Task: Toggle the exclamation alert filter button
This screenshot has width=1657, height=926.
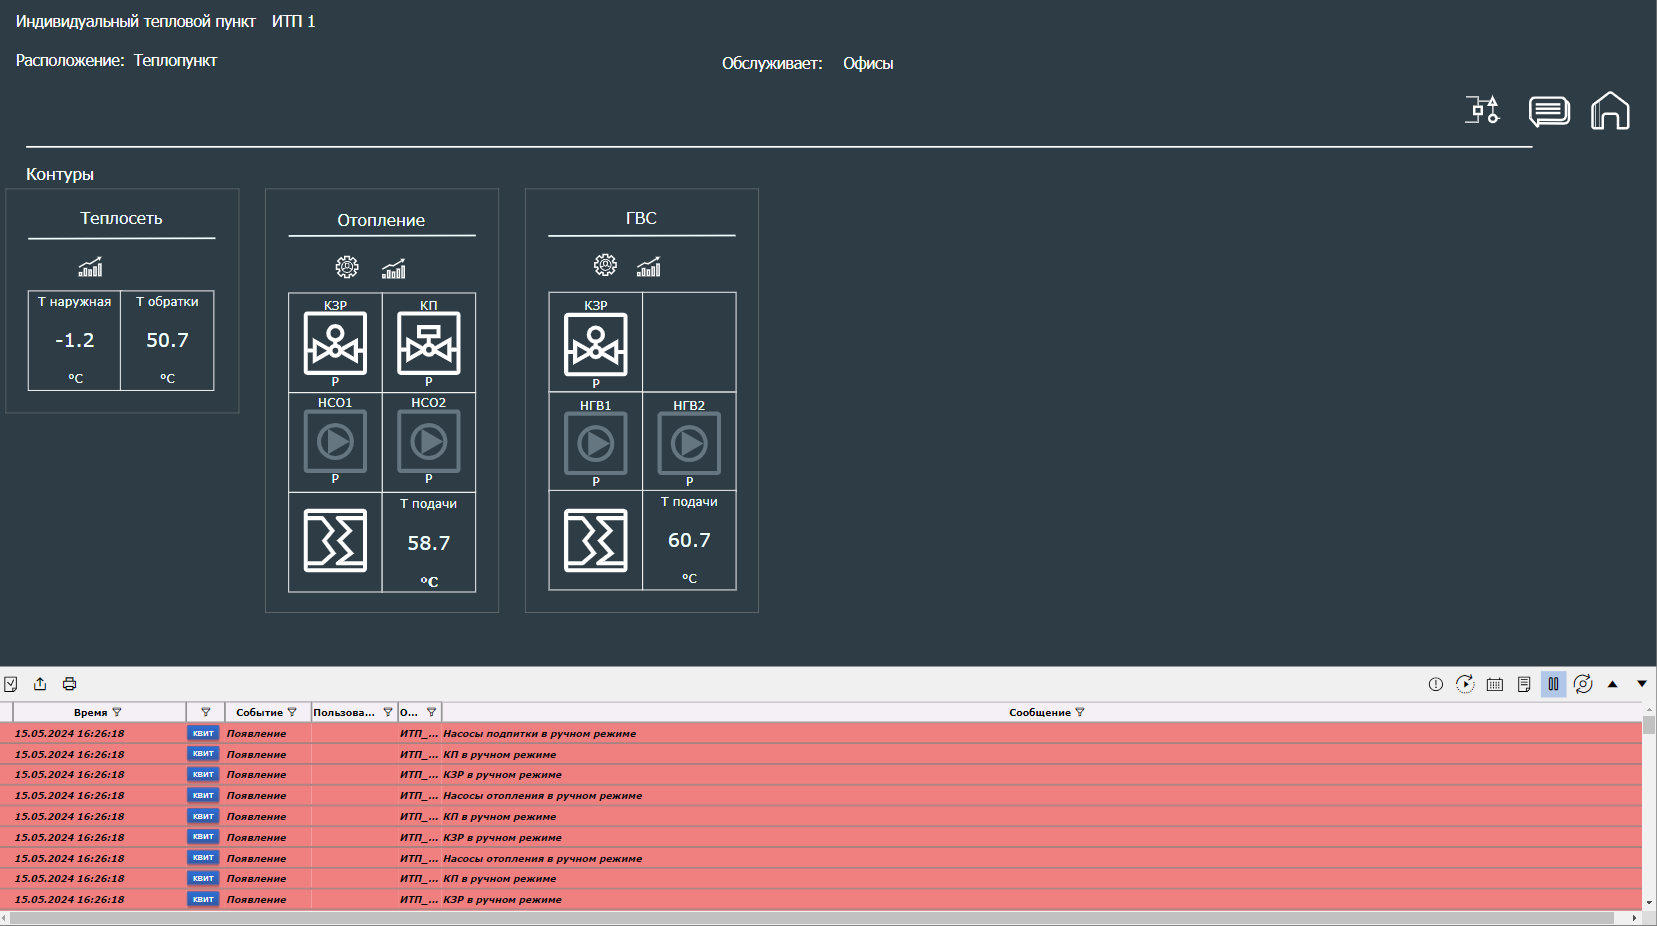Action: (x=1436, y=684)
